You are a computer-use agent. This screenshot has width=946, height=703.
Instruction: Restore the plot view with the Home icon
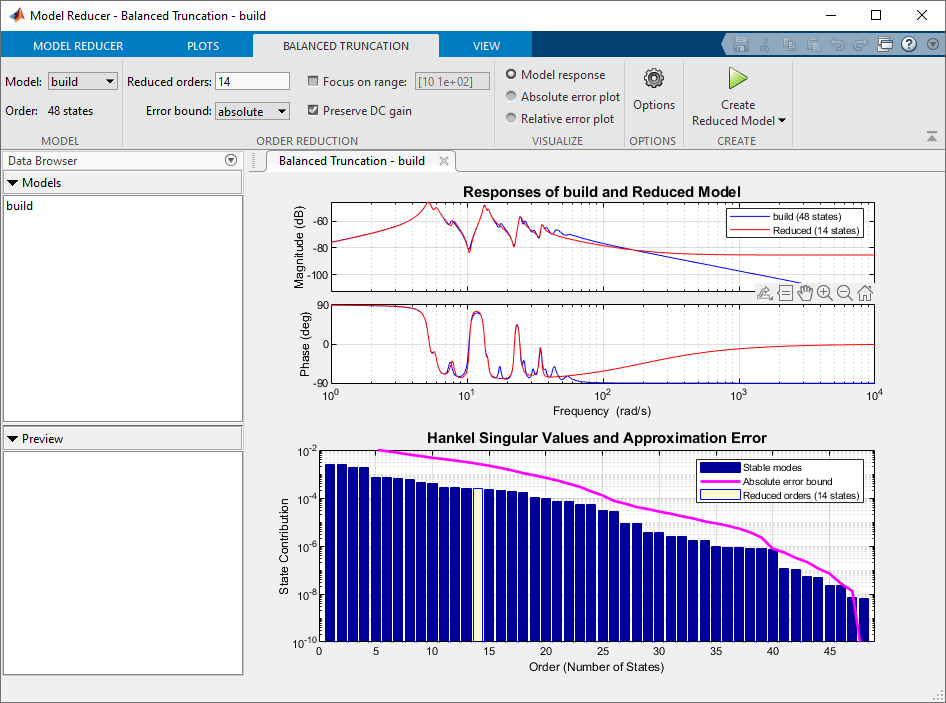pos(864,292)
